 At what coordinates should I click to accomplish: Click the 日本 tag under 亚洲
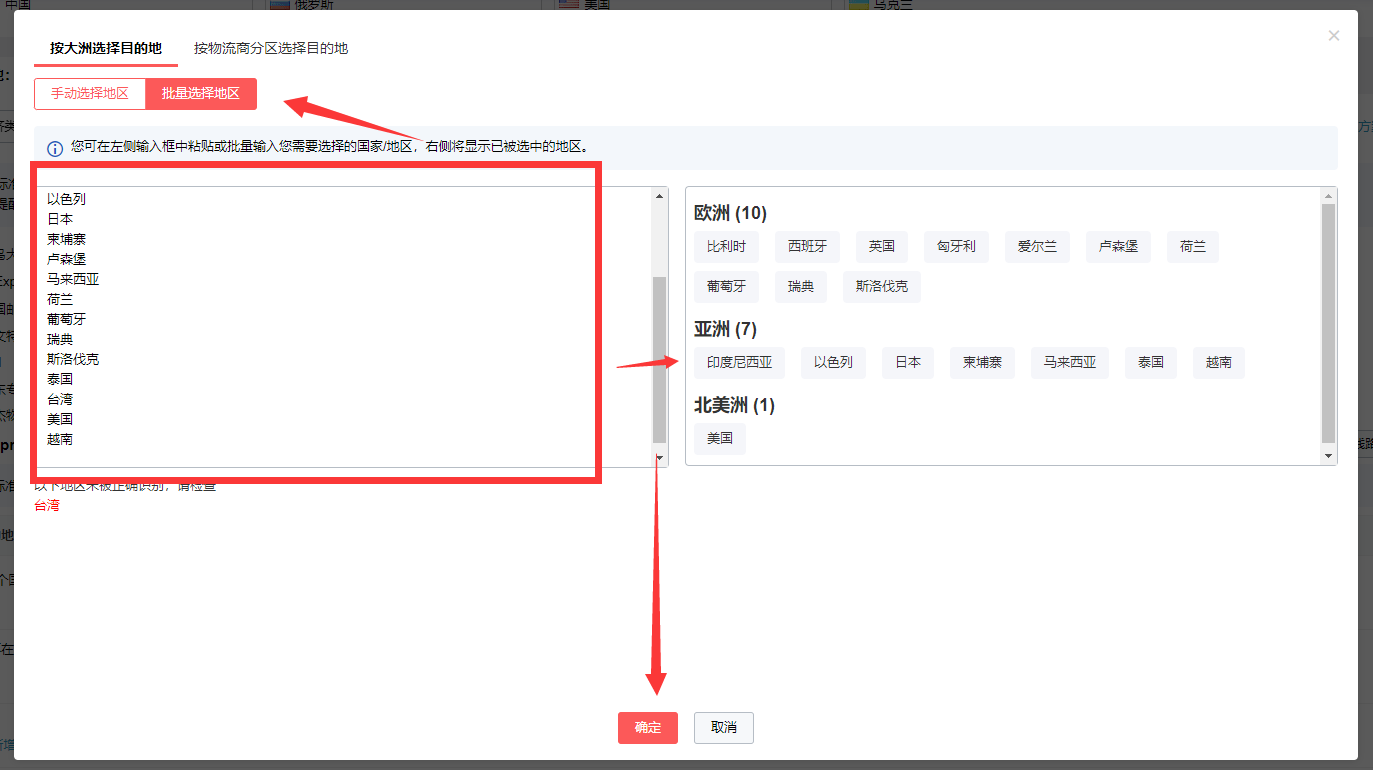point(908,362)
